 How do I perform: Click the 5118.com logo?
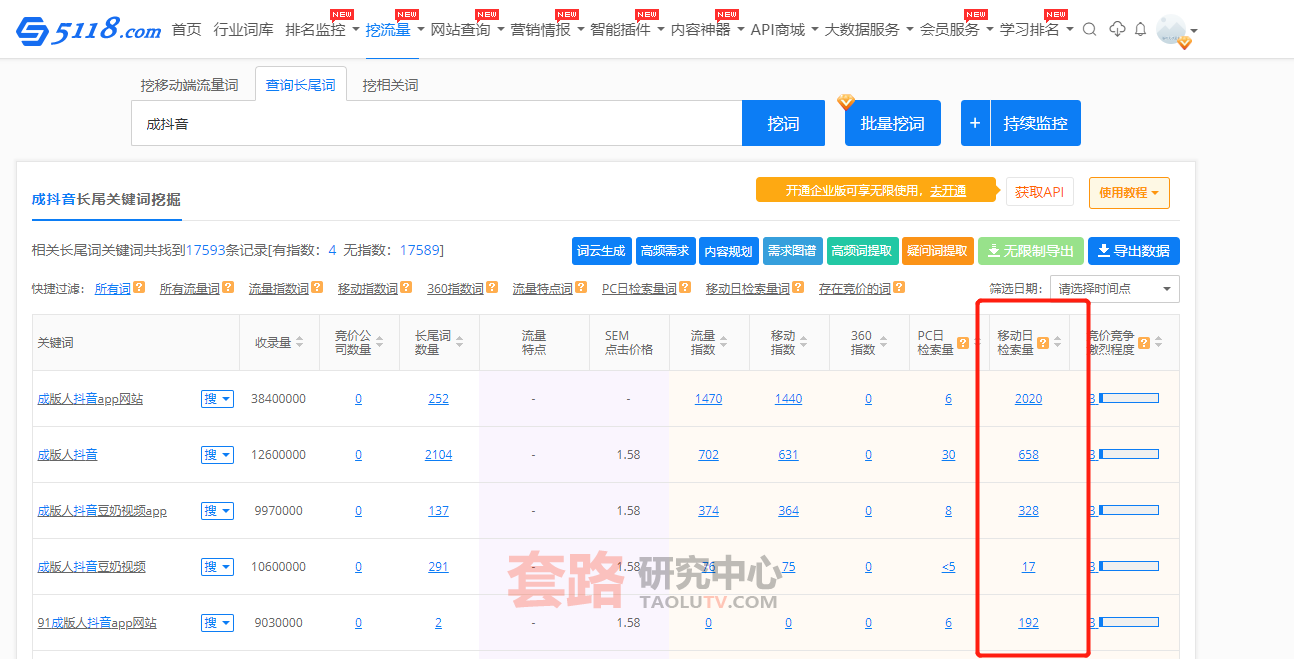click(89, 31)
